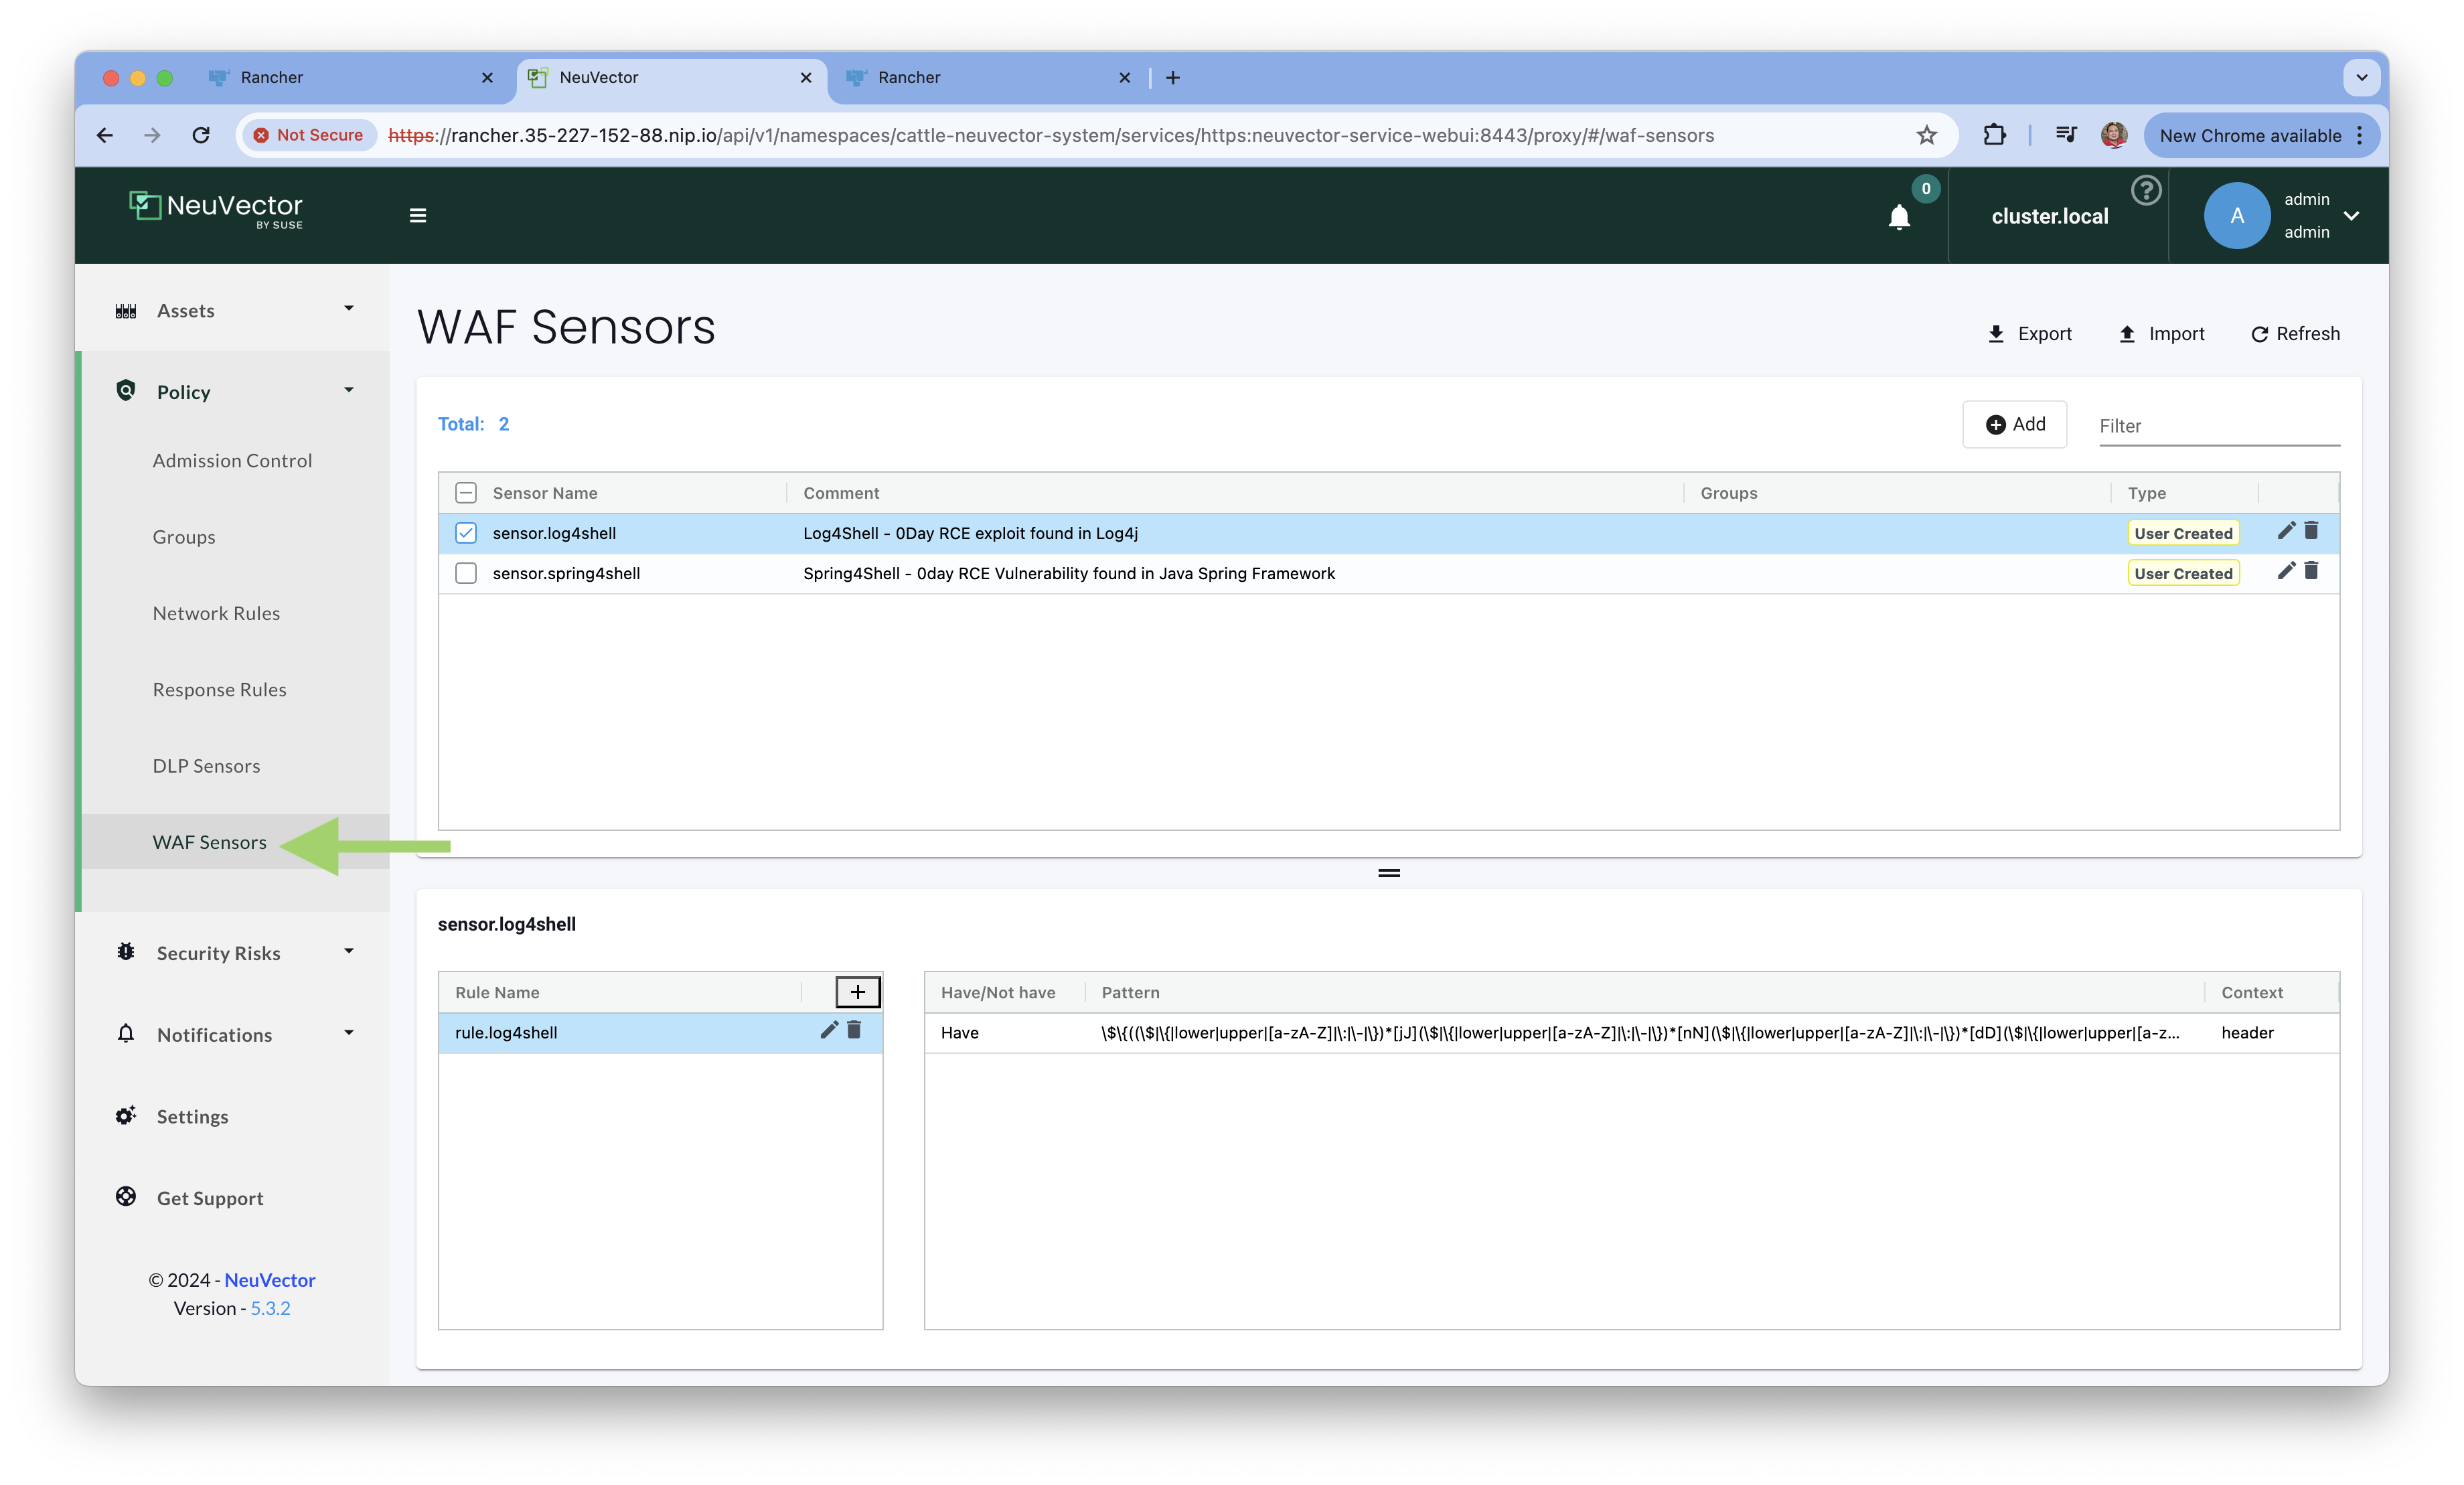Click the notifications bell icon
Screen dimensions: 2464x1485
[x=1898, y=217]
